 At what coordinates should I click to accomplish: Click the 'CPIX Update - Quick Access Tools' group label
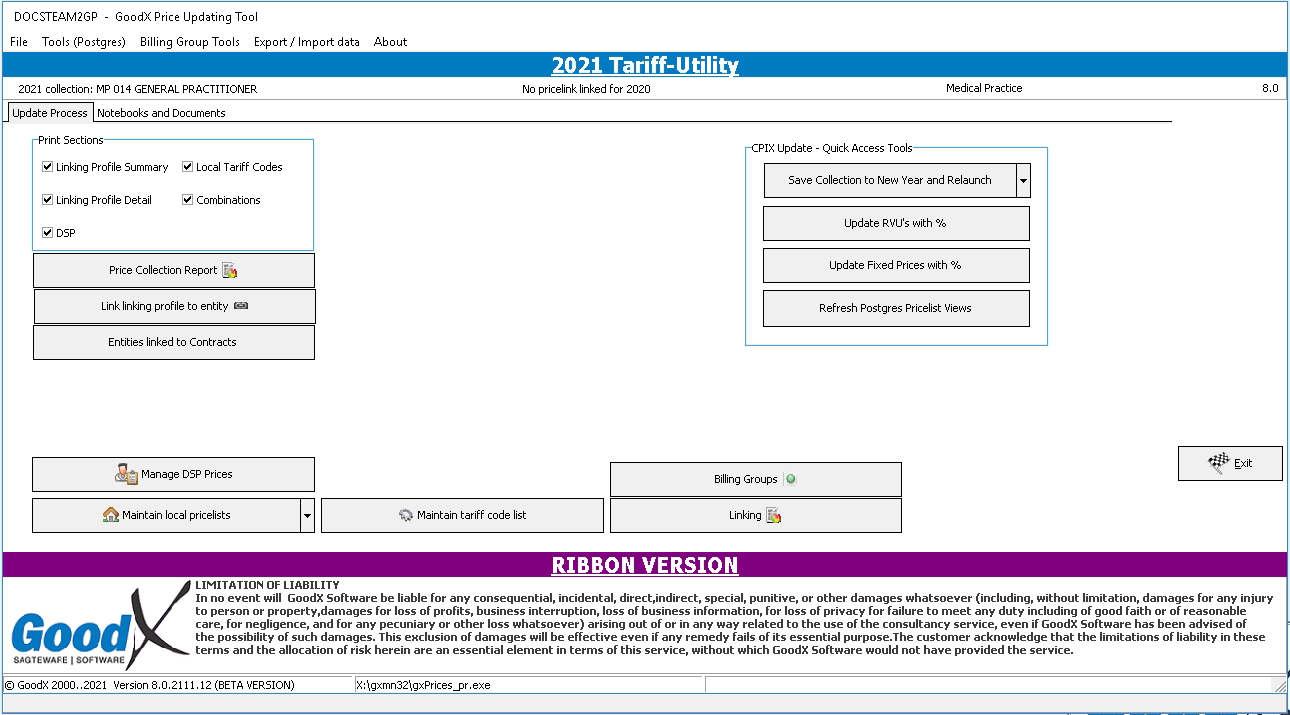coord(832,148)
